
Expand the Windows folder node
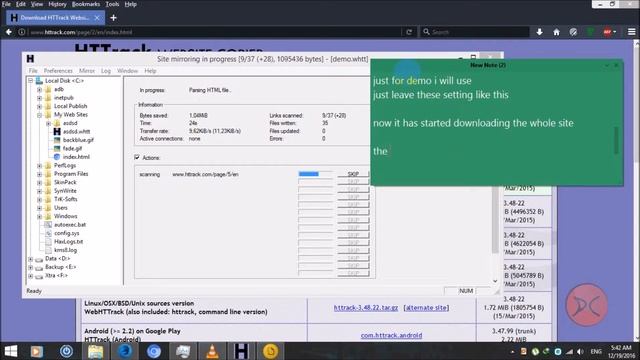tap(40, 216)
